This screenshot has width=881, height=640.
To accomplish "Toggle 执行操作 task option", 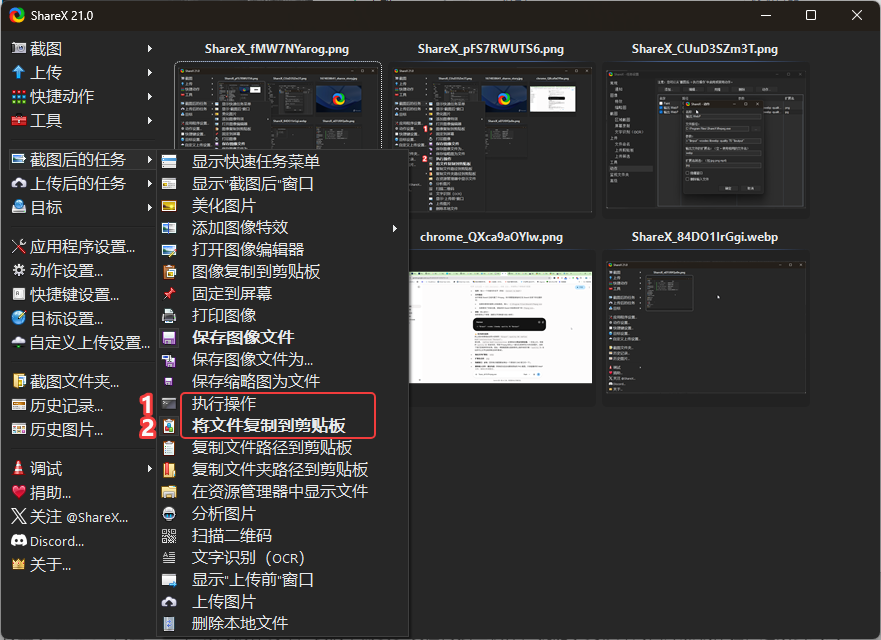I will [x=283, y=403].
